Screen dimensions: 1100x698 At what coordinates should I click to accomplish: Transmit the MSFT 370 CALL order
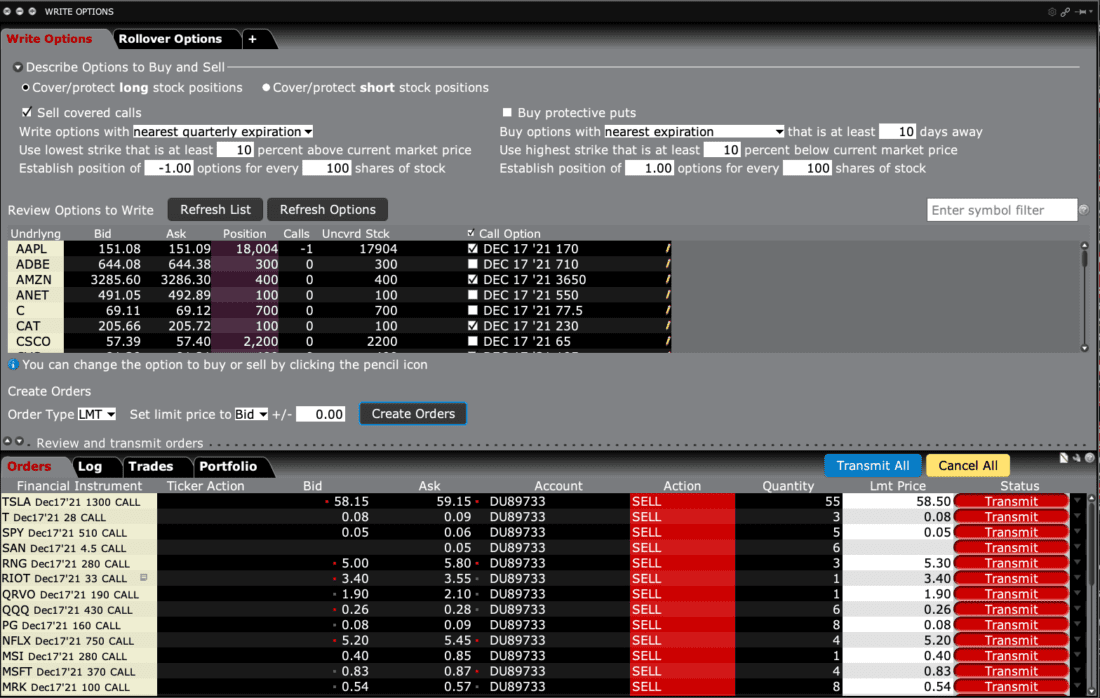coord(1011,671)
